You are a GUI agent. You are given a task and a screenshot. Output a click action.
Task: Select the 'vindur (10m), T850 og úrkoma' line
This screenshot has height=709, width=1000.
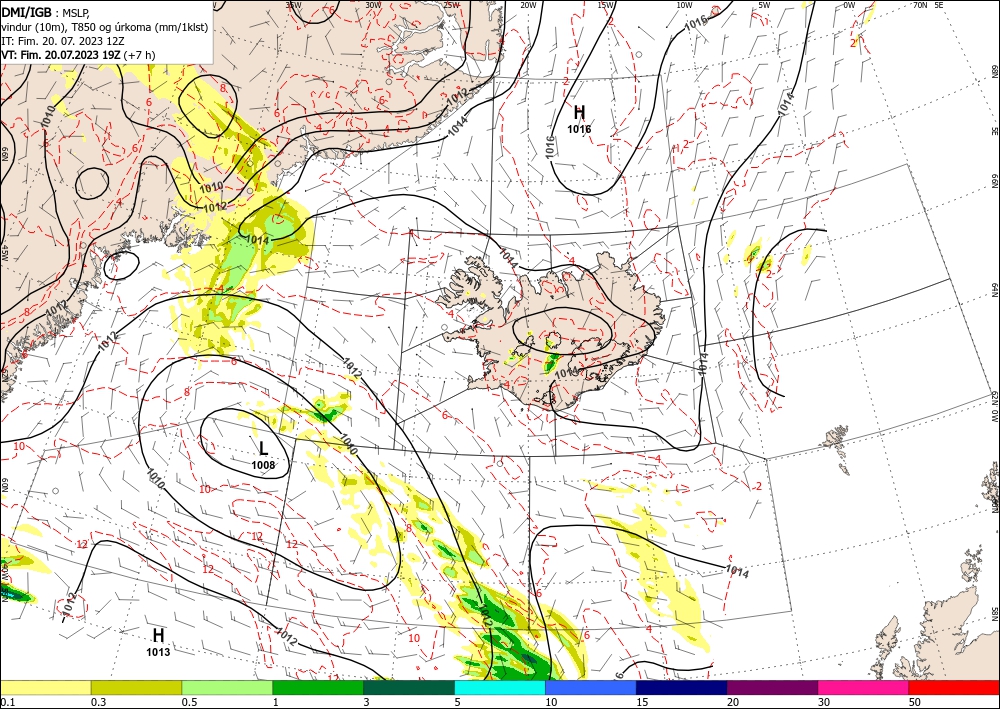[104, 27]
